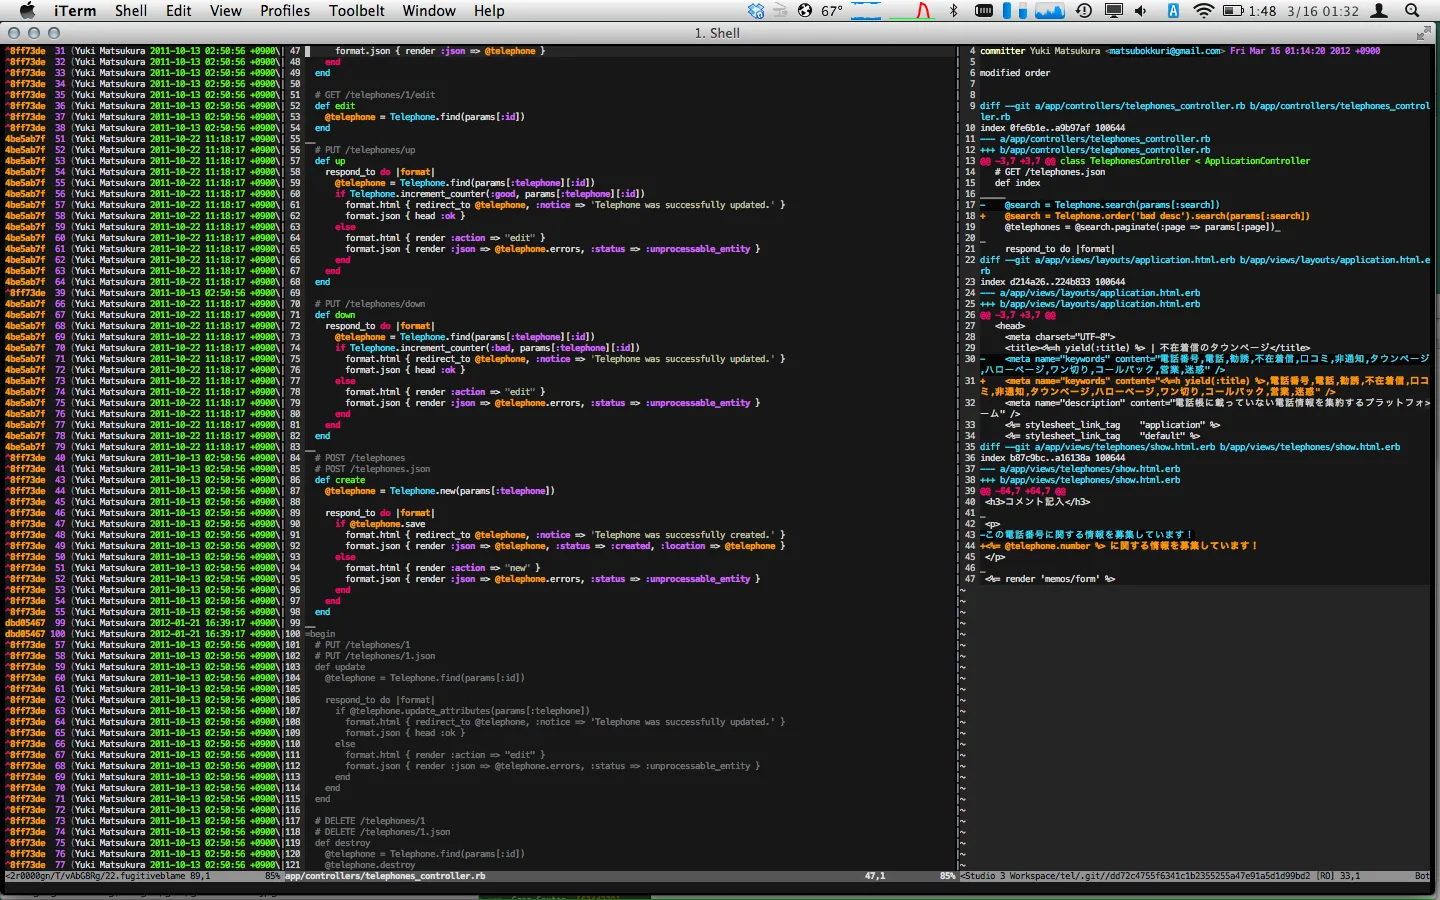Open Spotlight search magnifying glass
Screen dimensions: 1440x900
click(x=1412, y=11)
